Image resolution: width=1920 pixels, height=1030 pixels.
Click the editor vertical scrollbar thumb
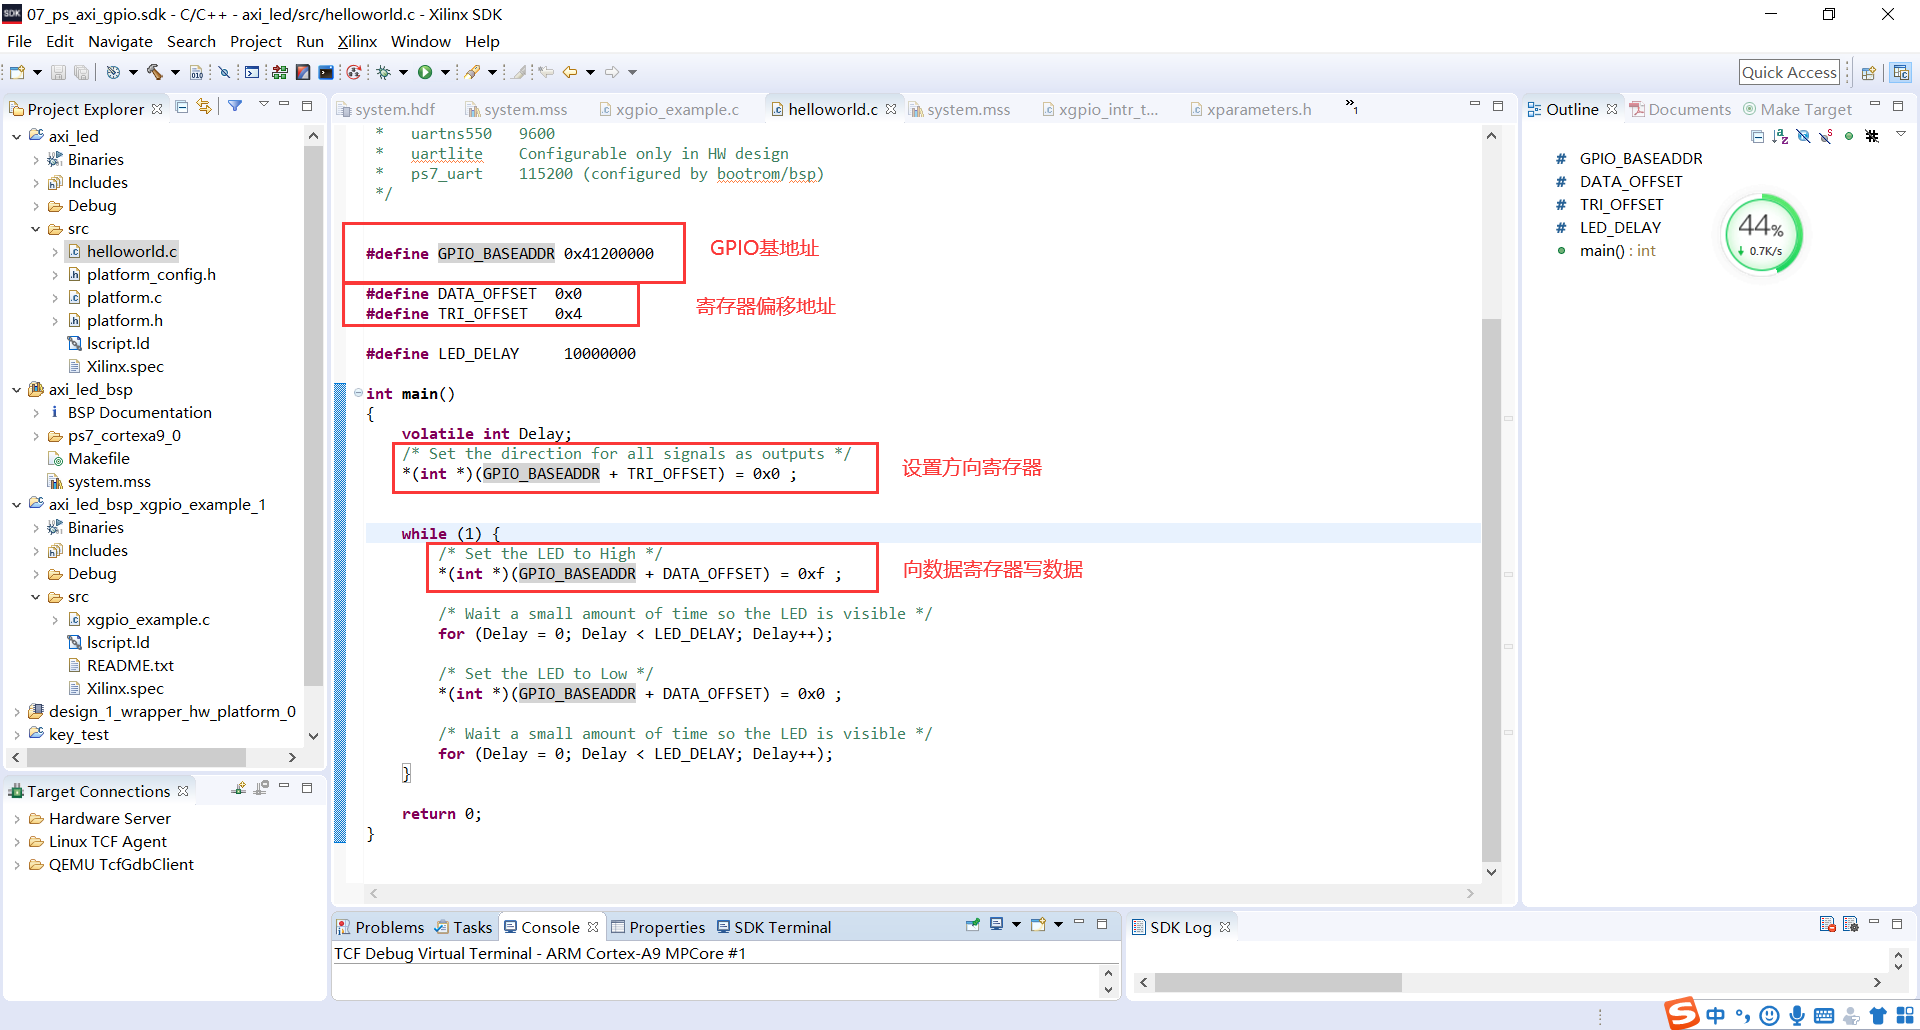coord(1491,589)
